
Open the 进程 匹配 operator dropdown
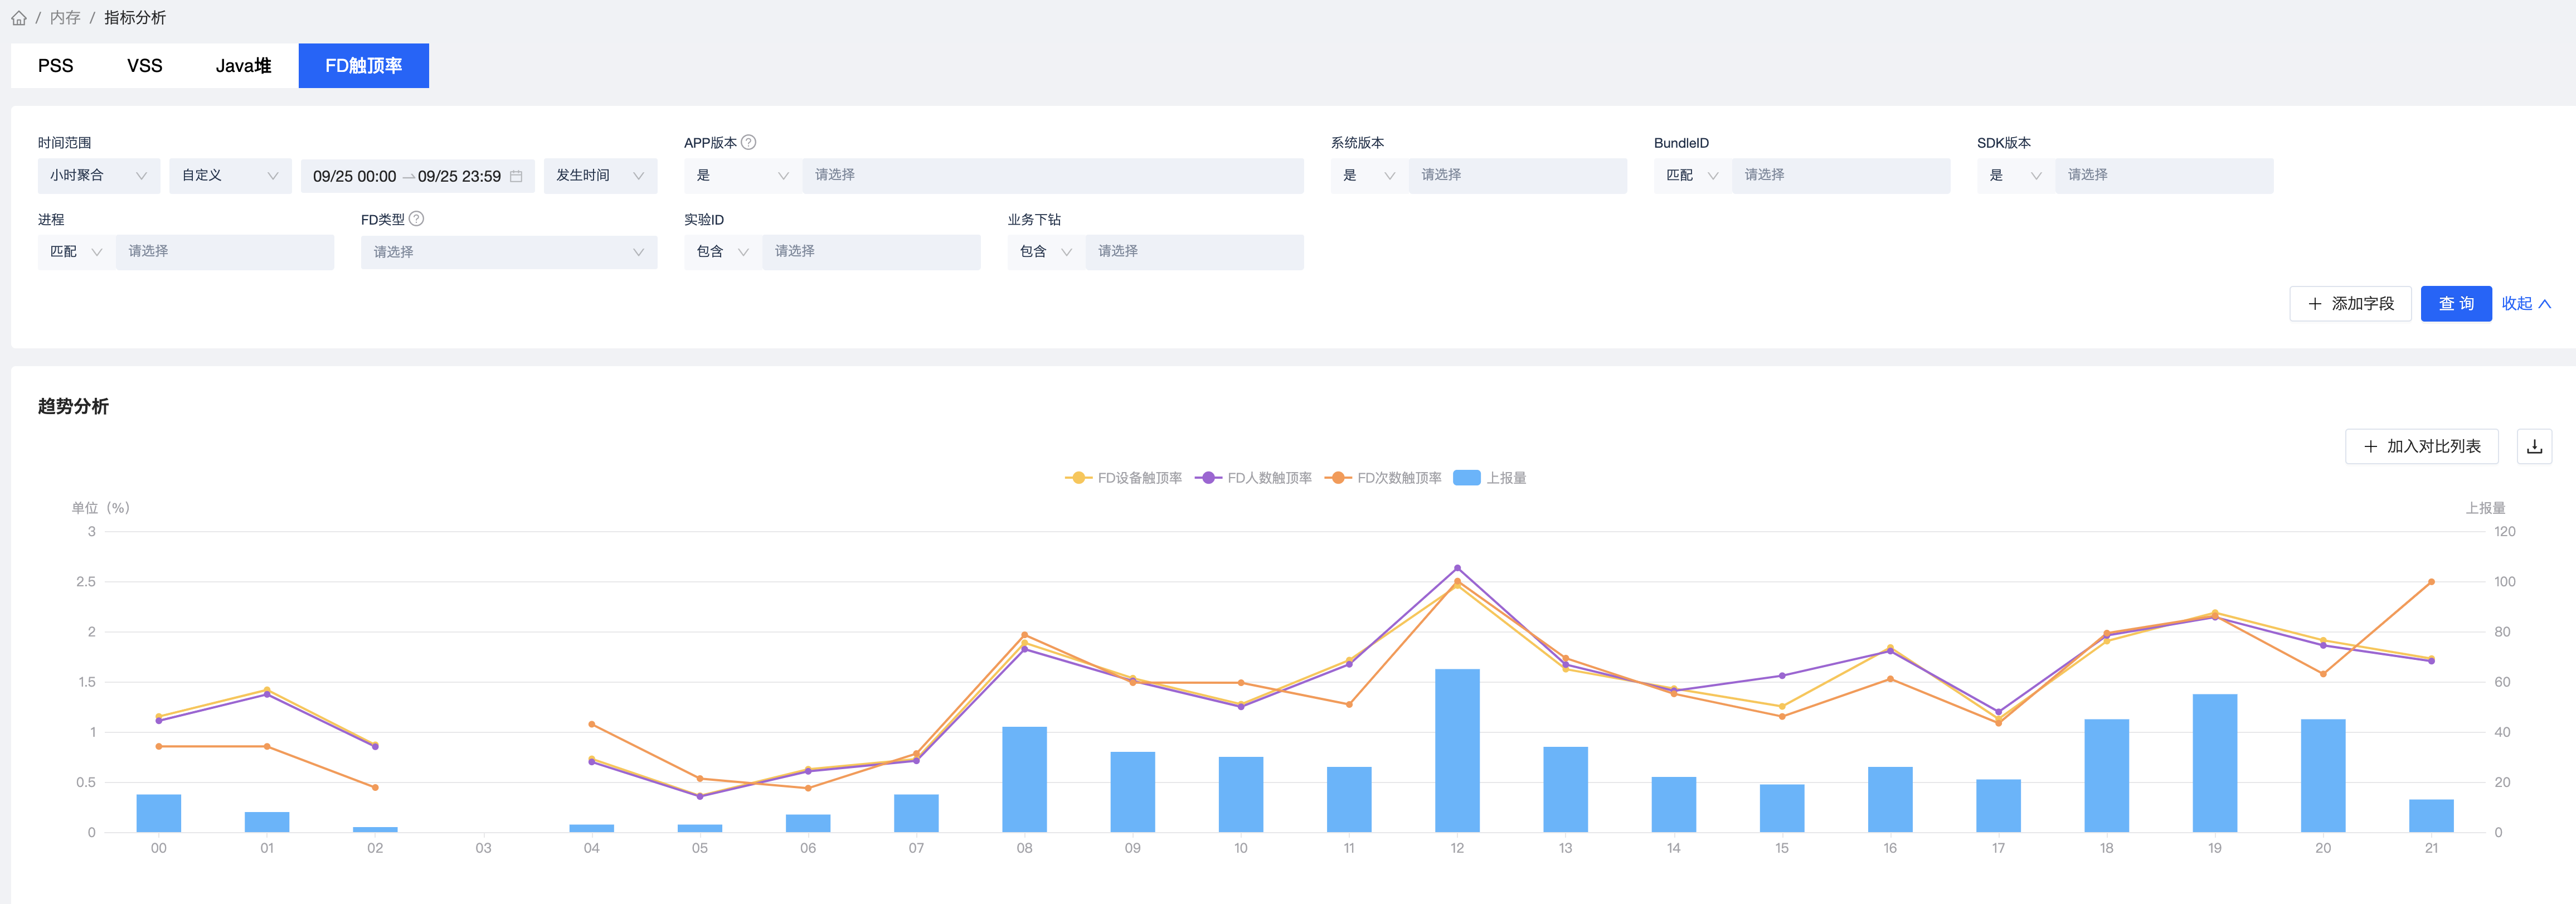pyautogui.click(x=76, y=252)
